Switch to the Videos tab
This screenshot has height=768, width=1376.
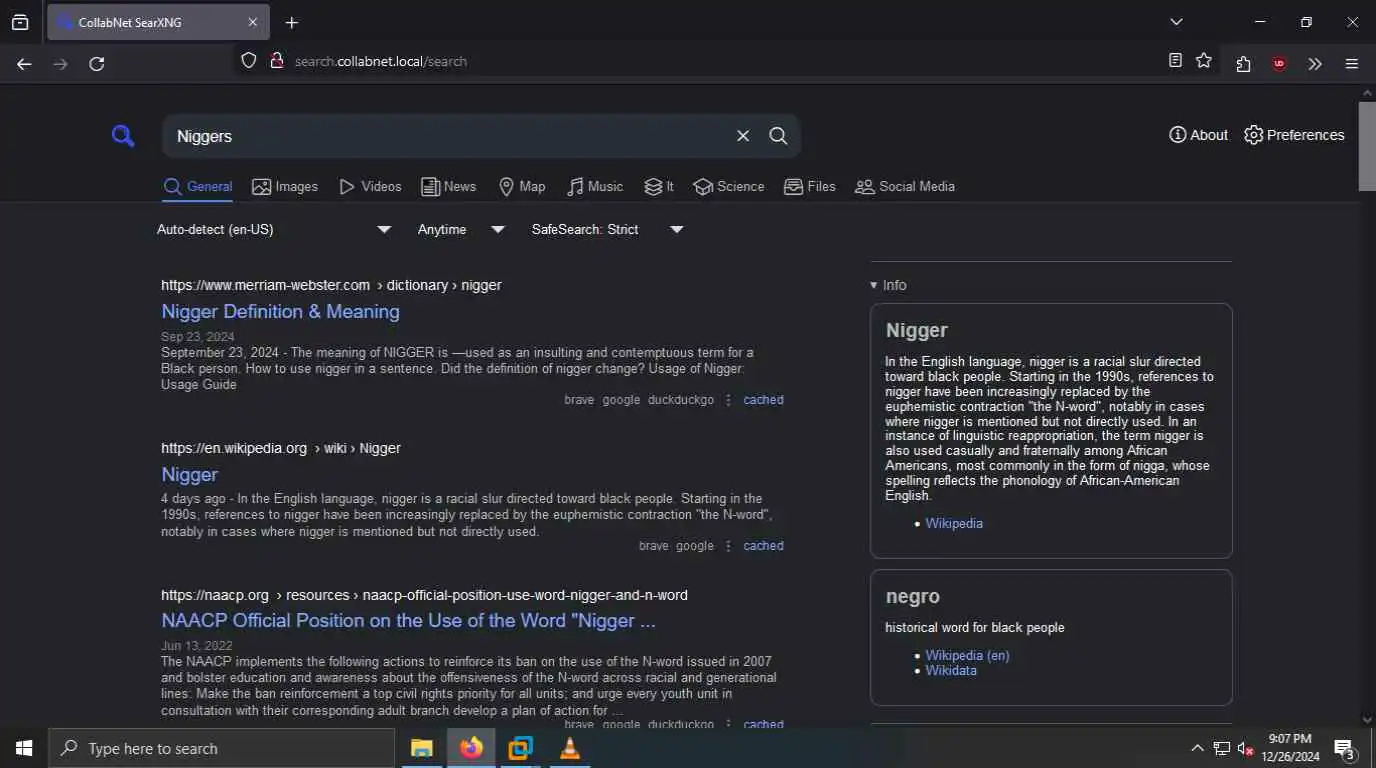tap(370, 186)
